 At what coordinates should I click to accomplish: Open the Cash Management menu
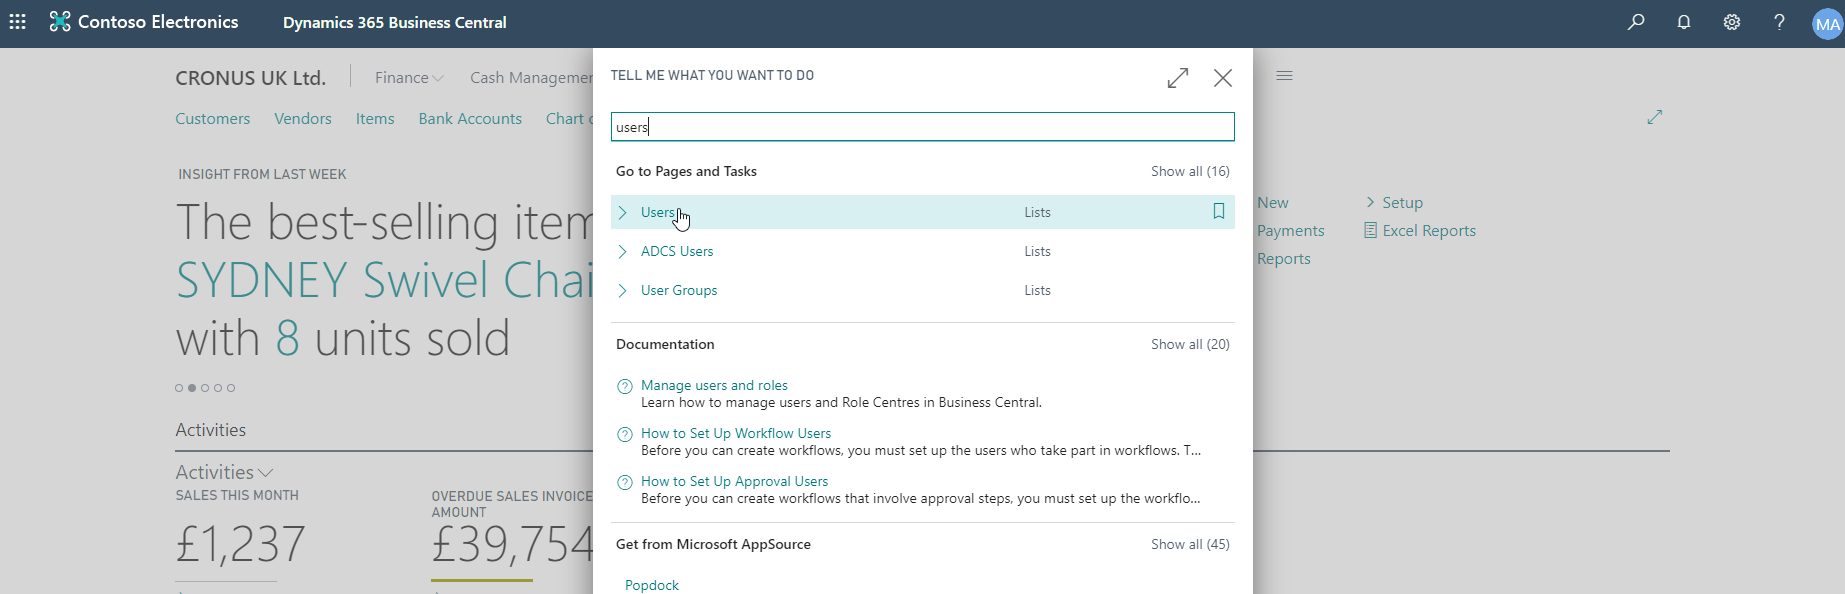point(531,77)
